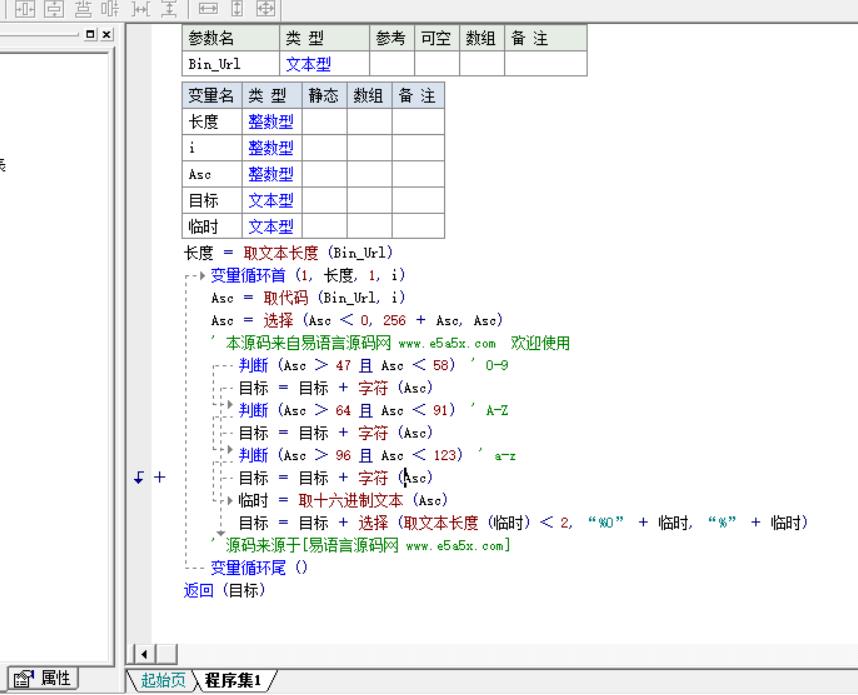This screenshot has width=858, height=695.
Task: Click the 整数型 type in the Asc row
Action: point(271,174)
